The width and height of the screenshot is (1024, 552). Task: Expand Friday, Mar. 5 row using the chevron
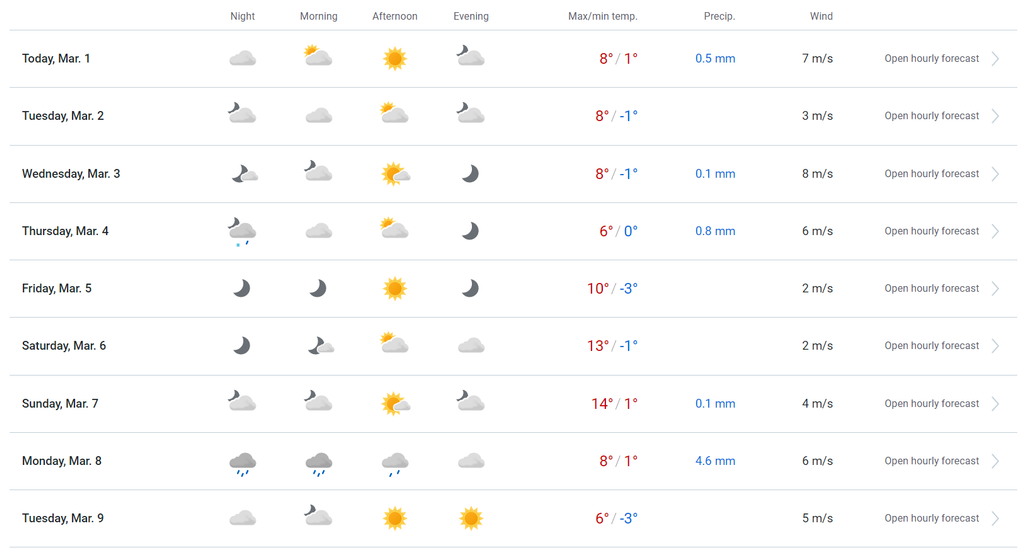click(x=995, y=289)
